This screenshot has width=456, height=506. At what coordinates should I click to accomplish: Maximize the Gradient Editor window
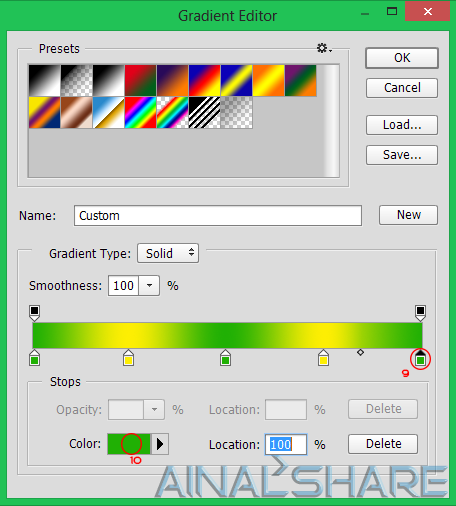point(392,12)
